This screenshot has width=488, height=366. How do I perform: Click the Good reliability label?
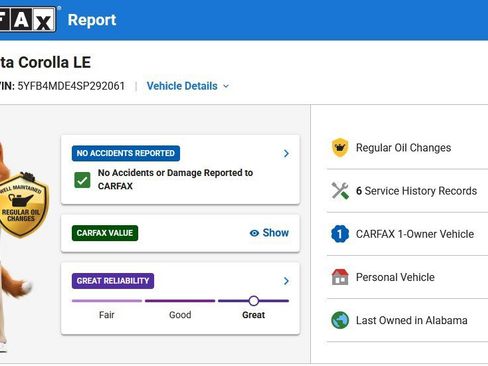point(180,315)
